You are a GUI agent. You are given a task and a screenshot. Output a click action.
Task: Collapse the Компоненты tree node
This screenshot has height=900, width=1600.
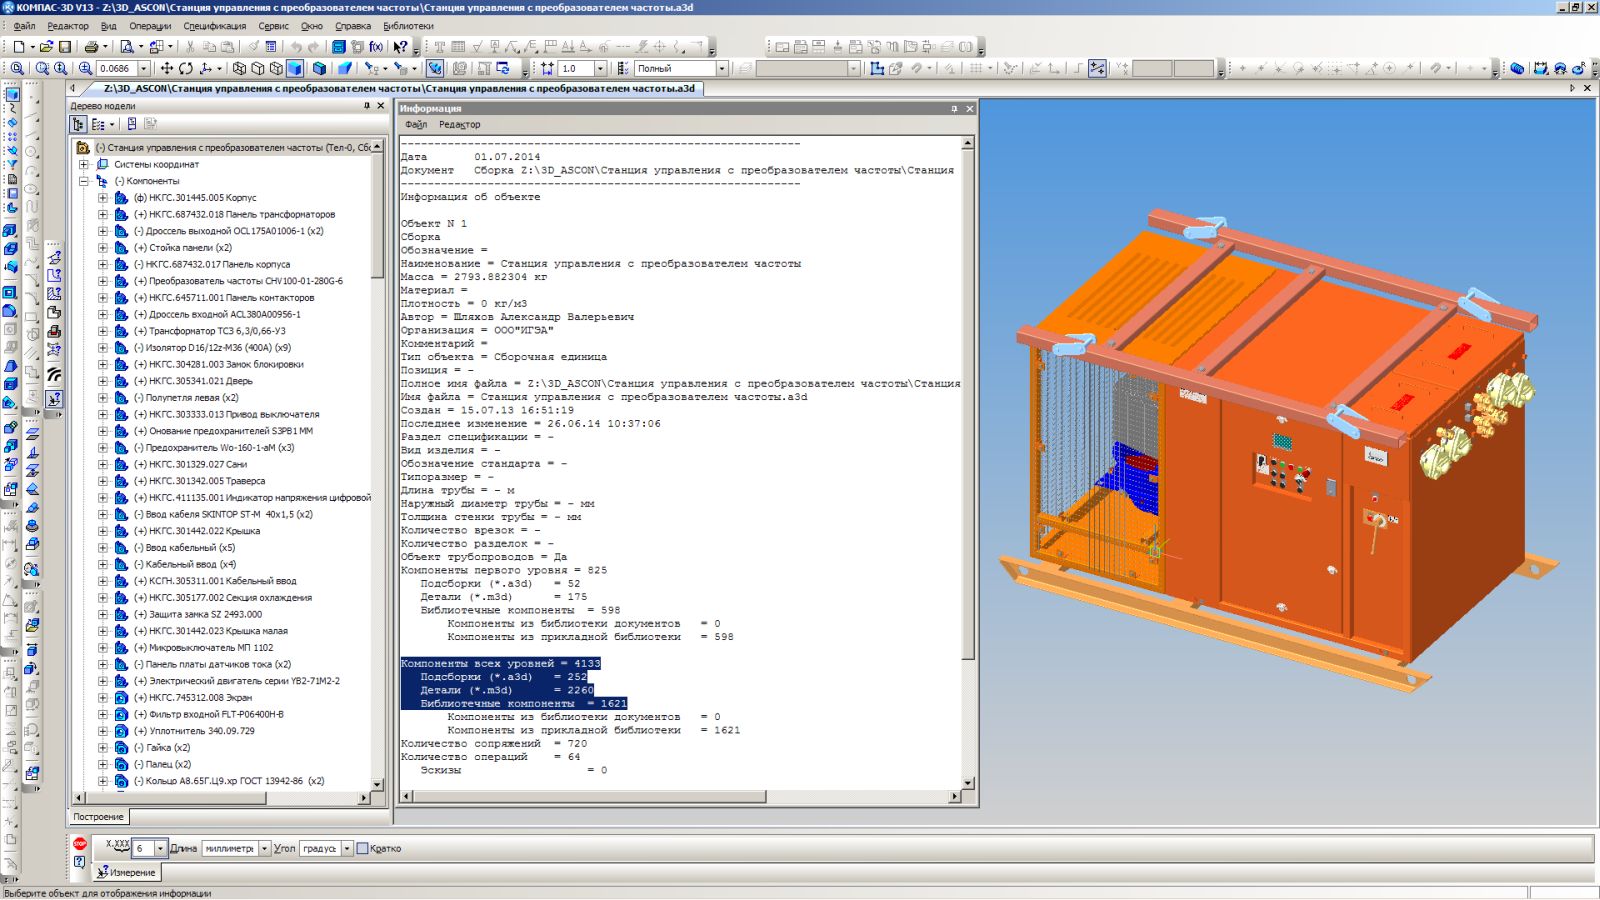click(x=85, y=181)
